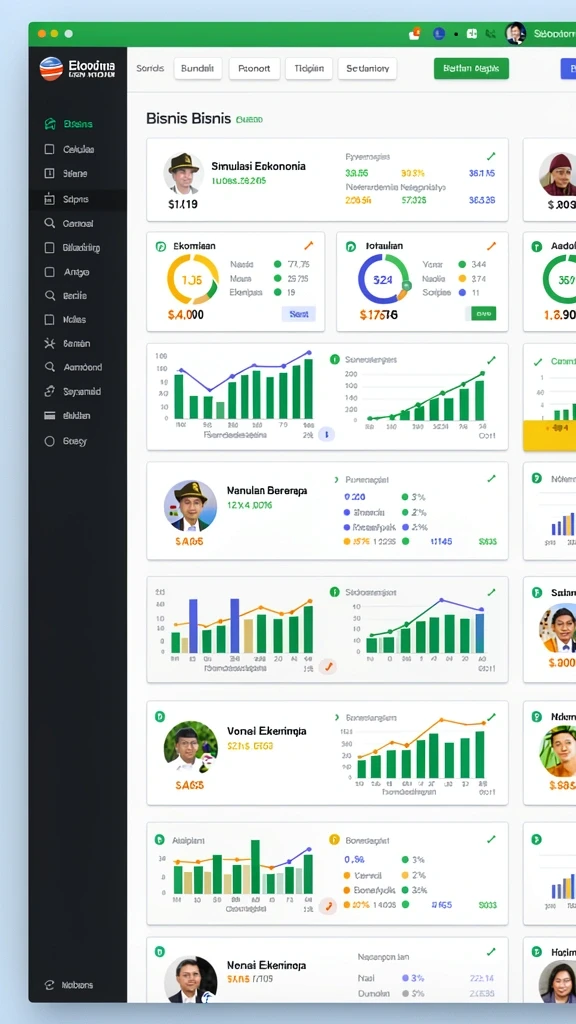576x1024 pixels.
Task: Click the orange notification icon in the top bar
Action: 415,34
